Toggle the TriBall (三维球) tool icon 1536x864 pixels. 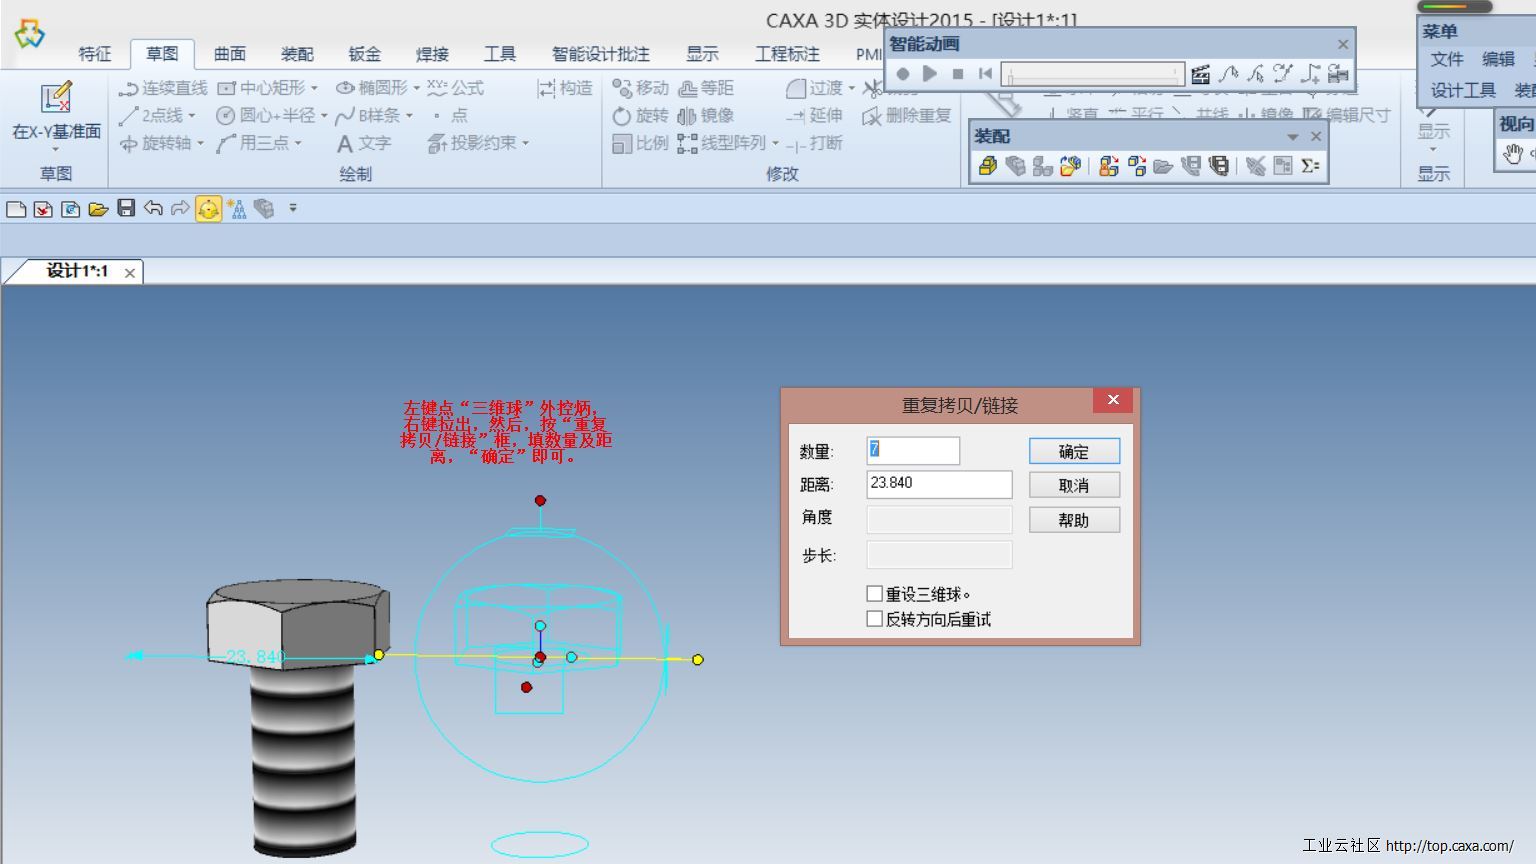[208, 208]
